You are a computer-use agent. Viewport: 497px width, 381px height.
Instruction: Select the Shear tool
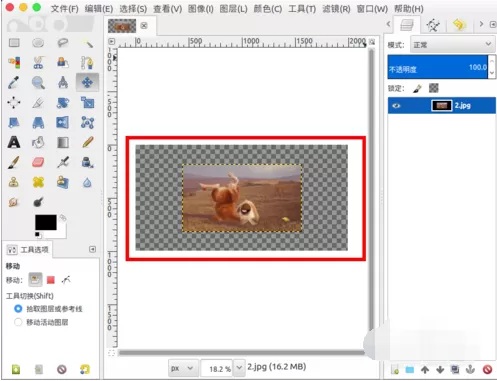[14, 122]
